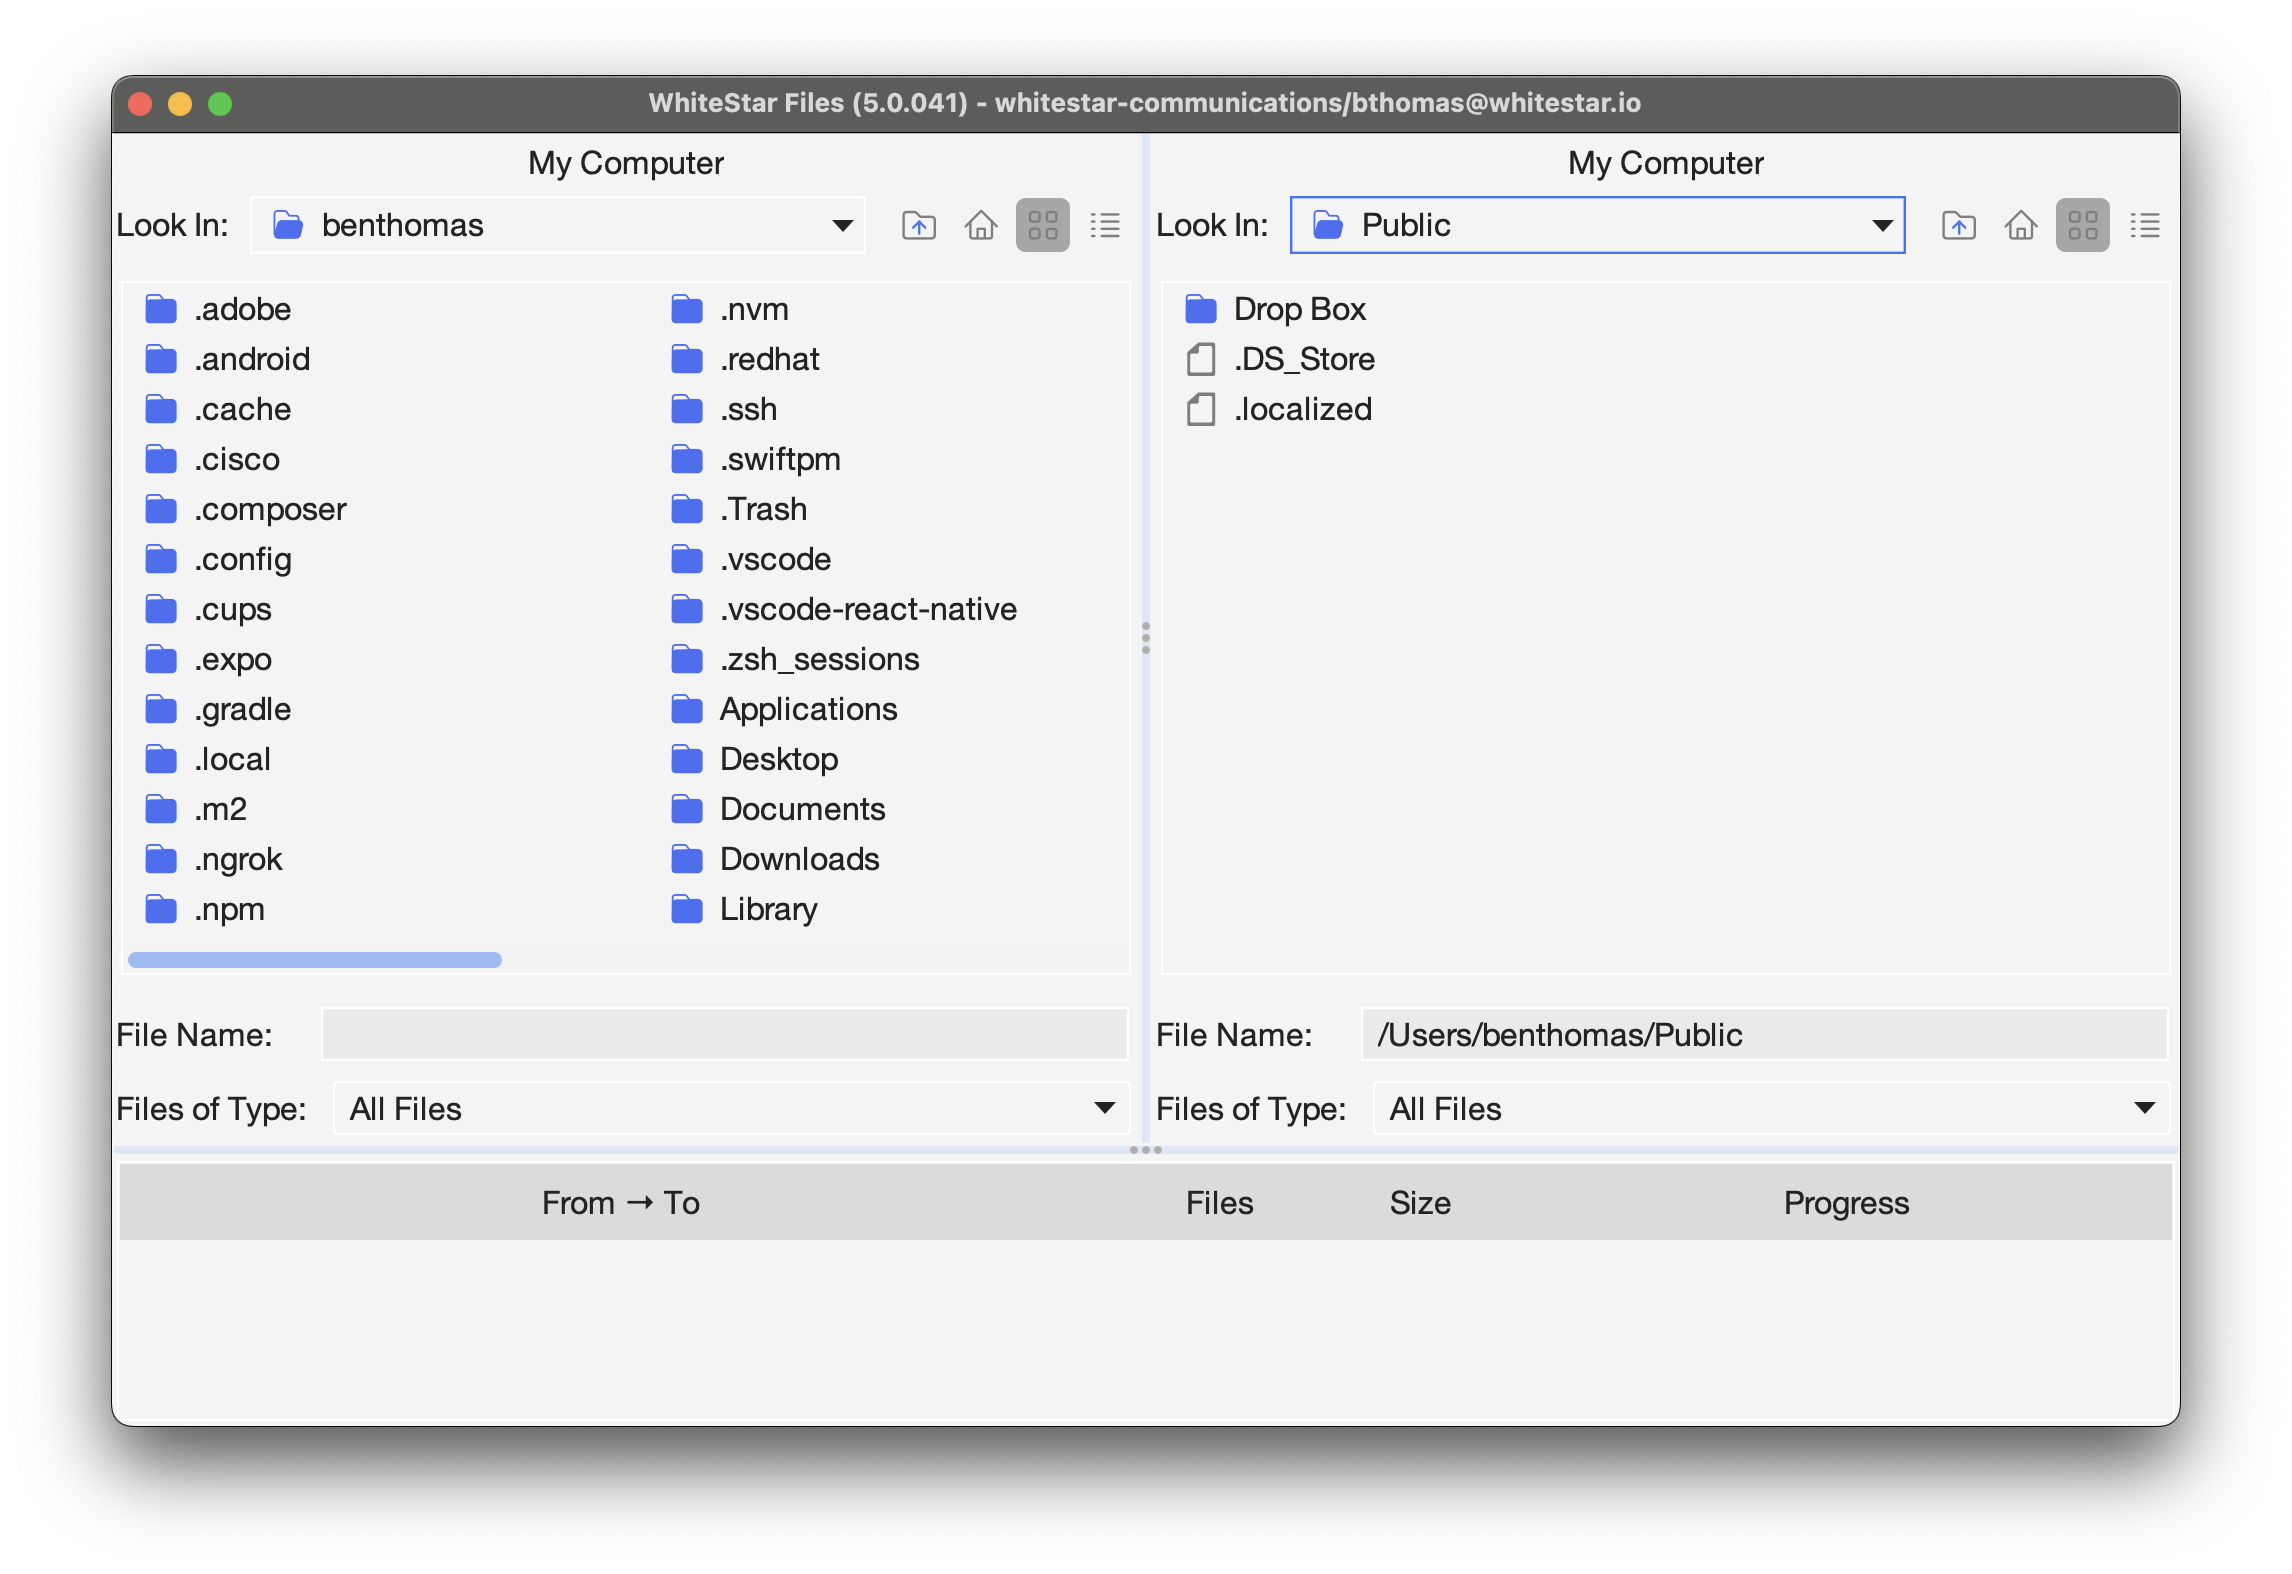This screenshot has height=1574, width=2292.
Task: Open the benthomas Look In dropdown
Action: pyautogui.click(x=558, y=225)
